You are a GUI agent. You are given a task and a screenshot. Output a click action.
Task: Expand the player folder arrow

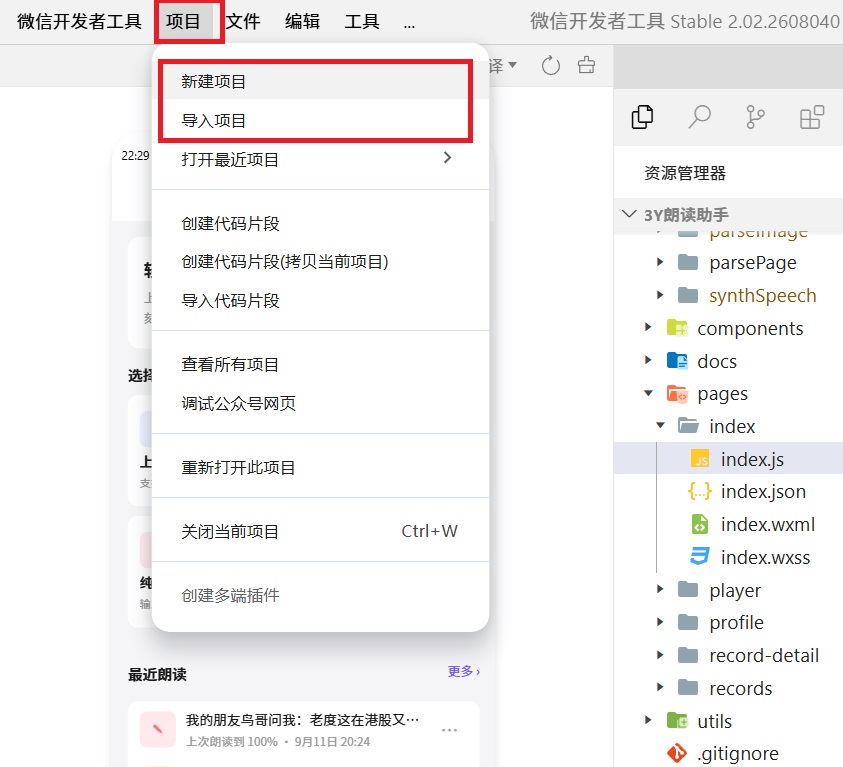pyautogui.click(x=660, y=590)
